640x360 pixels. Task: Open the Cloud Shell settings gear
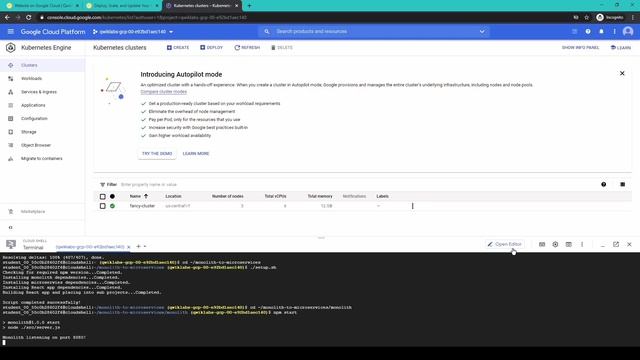pos(555,244)
